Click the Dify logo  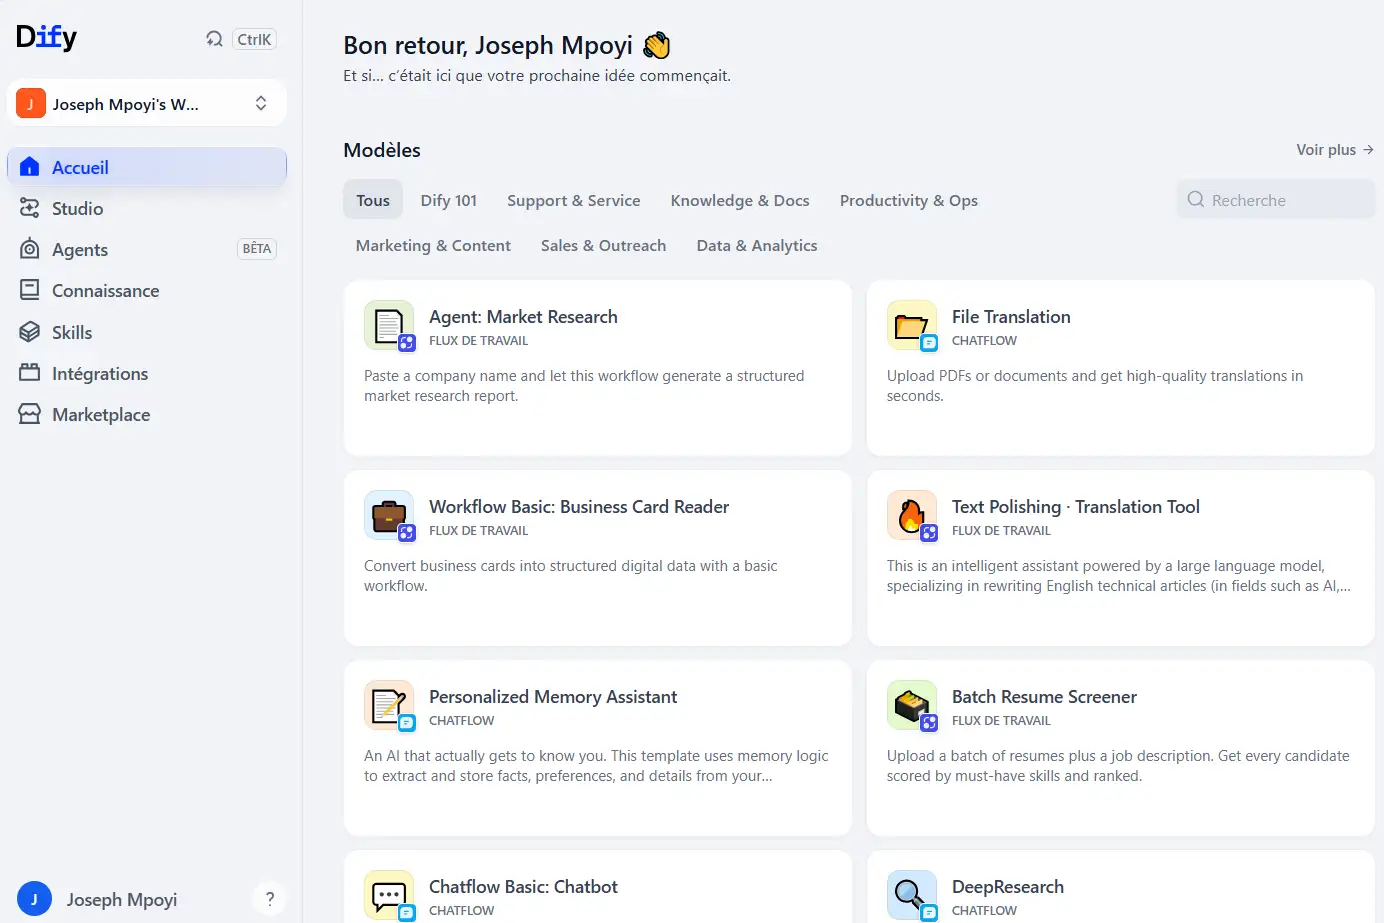coord(46,38)
